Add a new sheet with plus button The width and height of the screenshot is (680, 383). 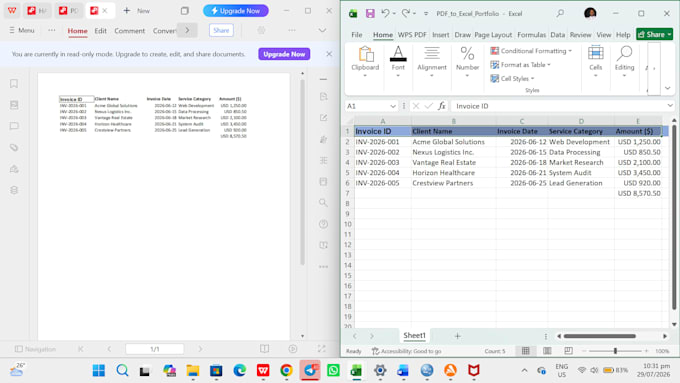click(457, 336)
